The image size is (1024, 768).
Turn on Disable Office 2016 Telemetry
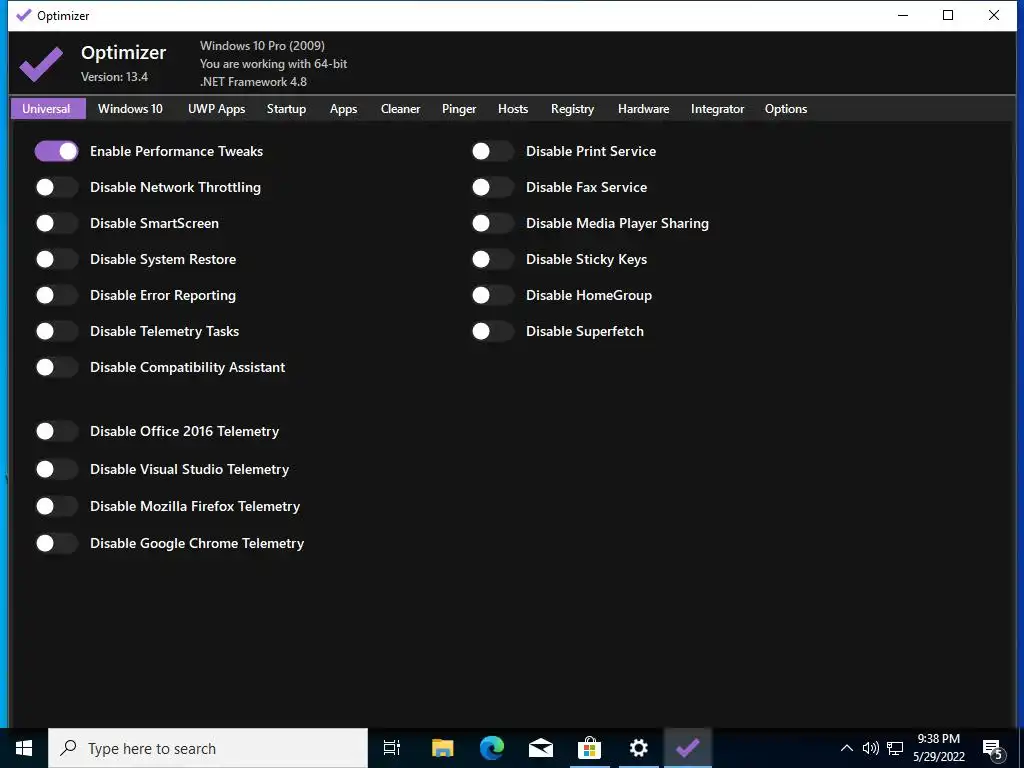pyautogui.click(x=56, y=431)
